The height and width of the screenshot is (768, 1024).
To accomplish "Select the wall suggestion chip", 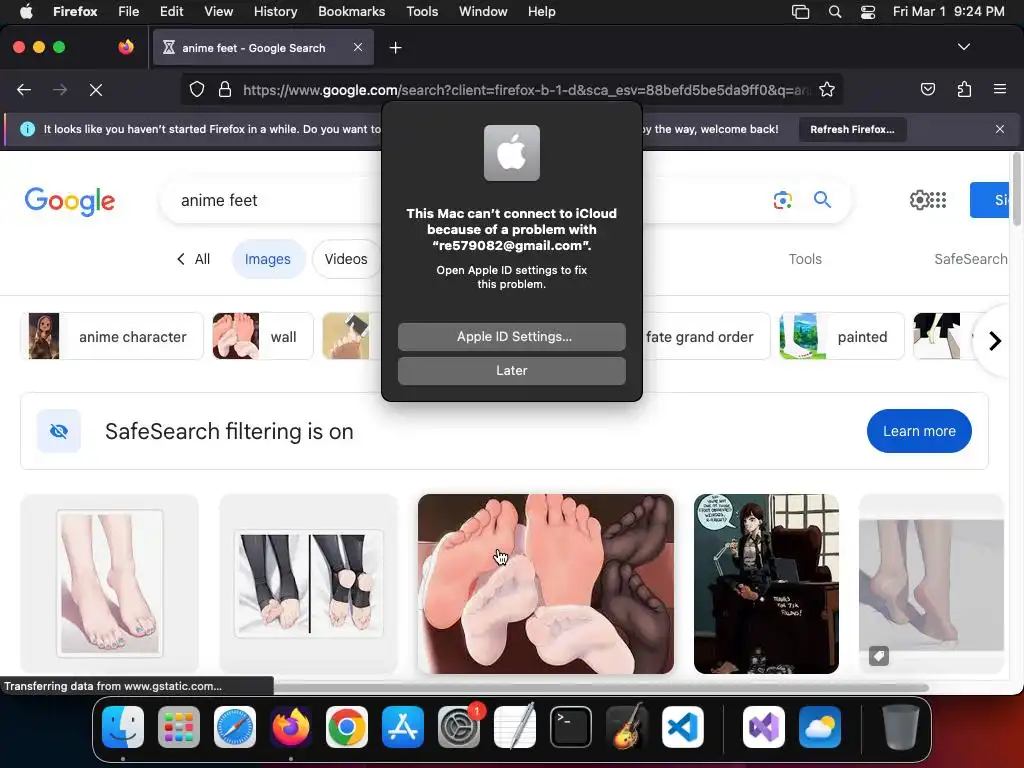I will pos(263,336).
